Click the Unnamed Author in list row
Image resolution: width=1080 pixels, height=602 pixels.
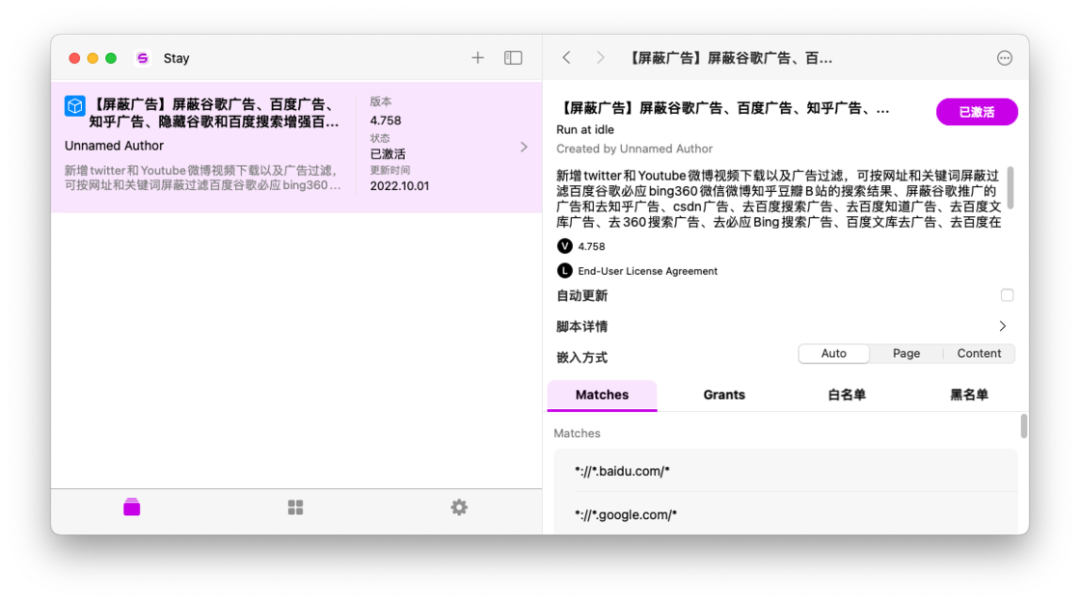(x=114, y=145)
